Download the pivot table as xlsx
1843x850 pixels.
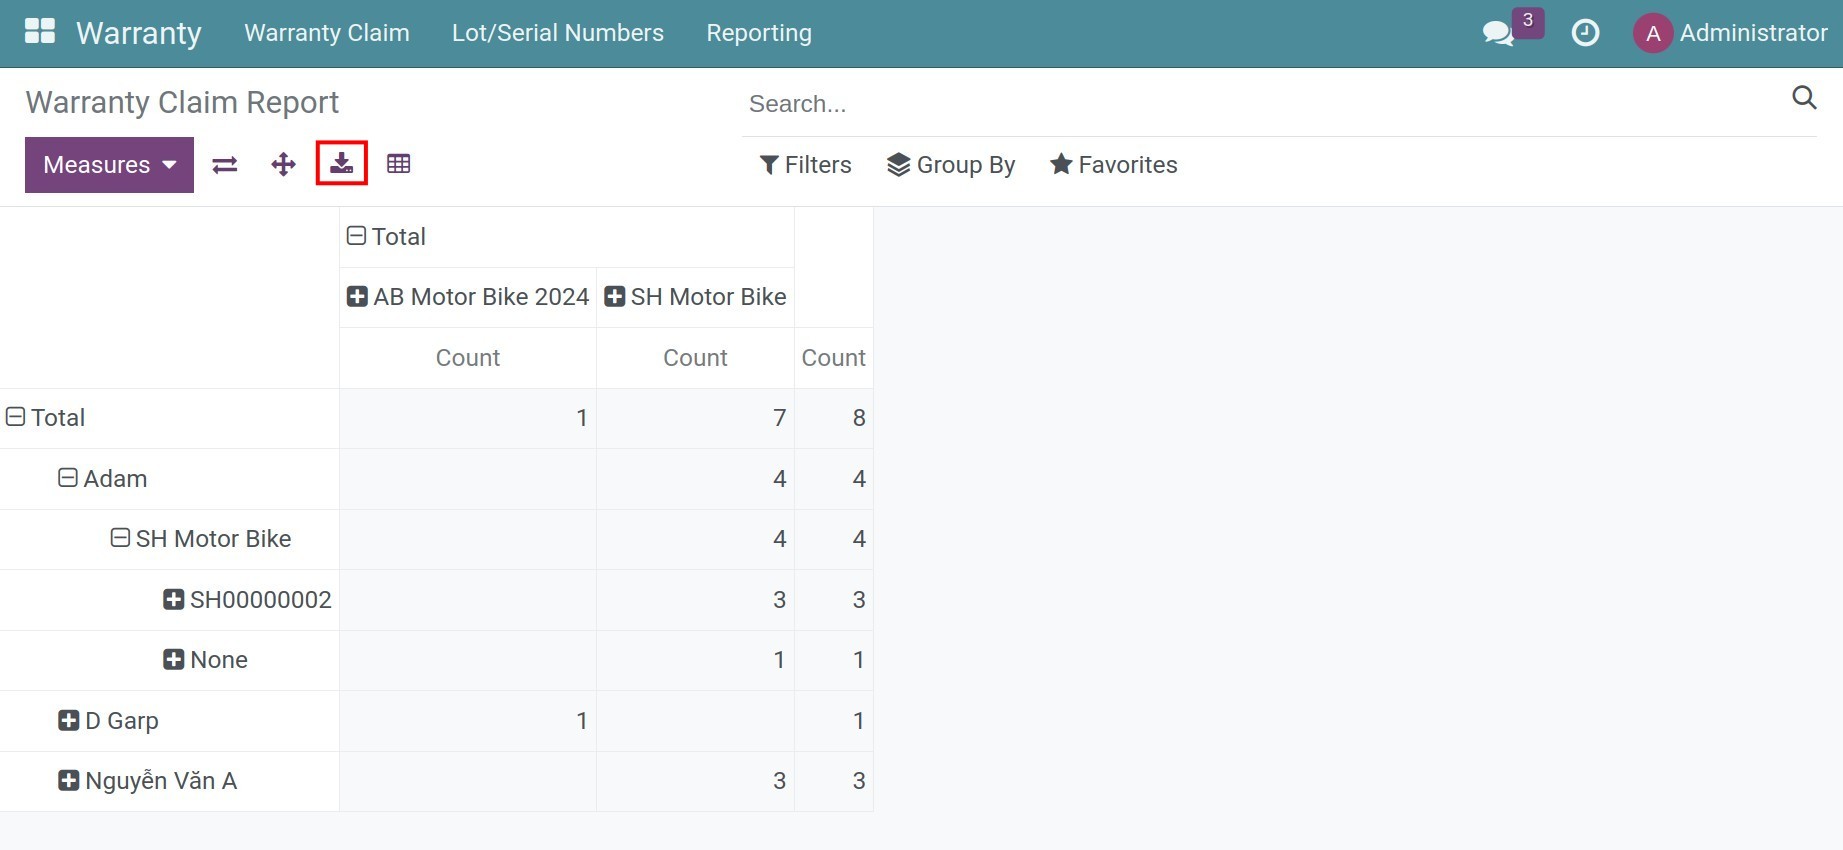point(342,164)
